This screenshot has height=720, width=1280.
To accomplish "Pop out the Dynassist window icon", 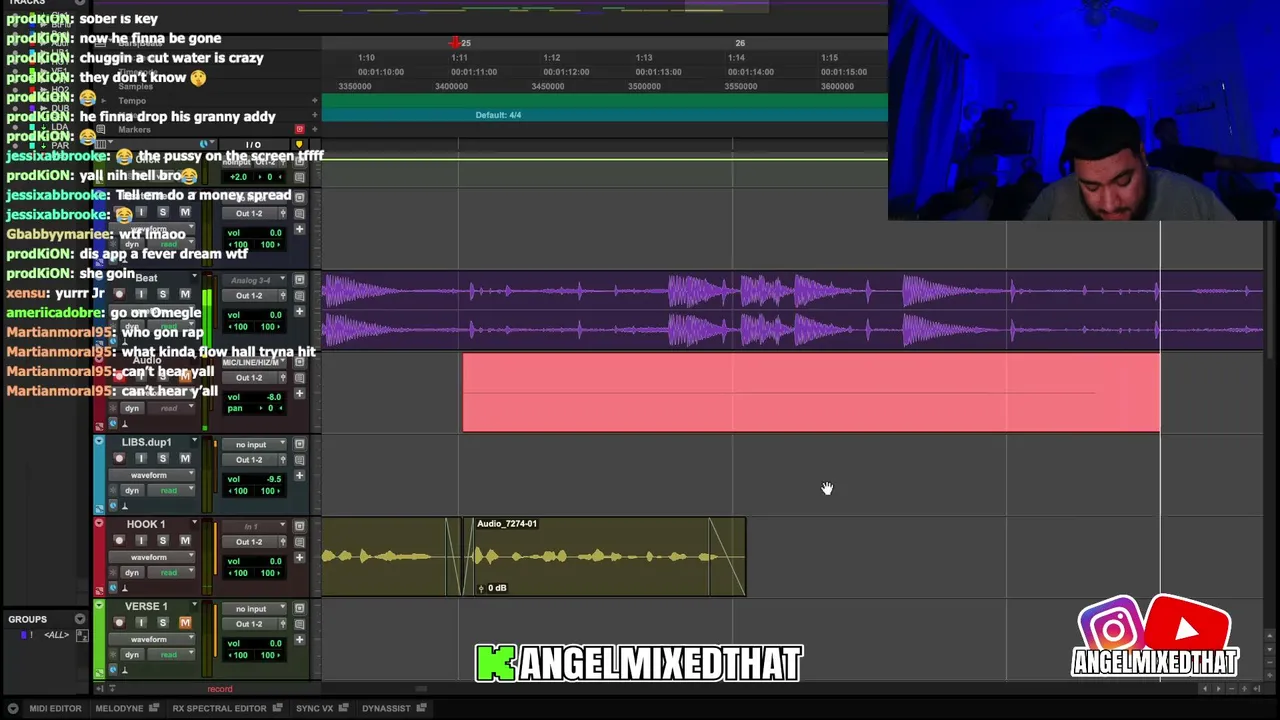I will (421, 708).
